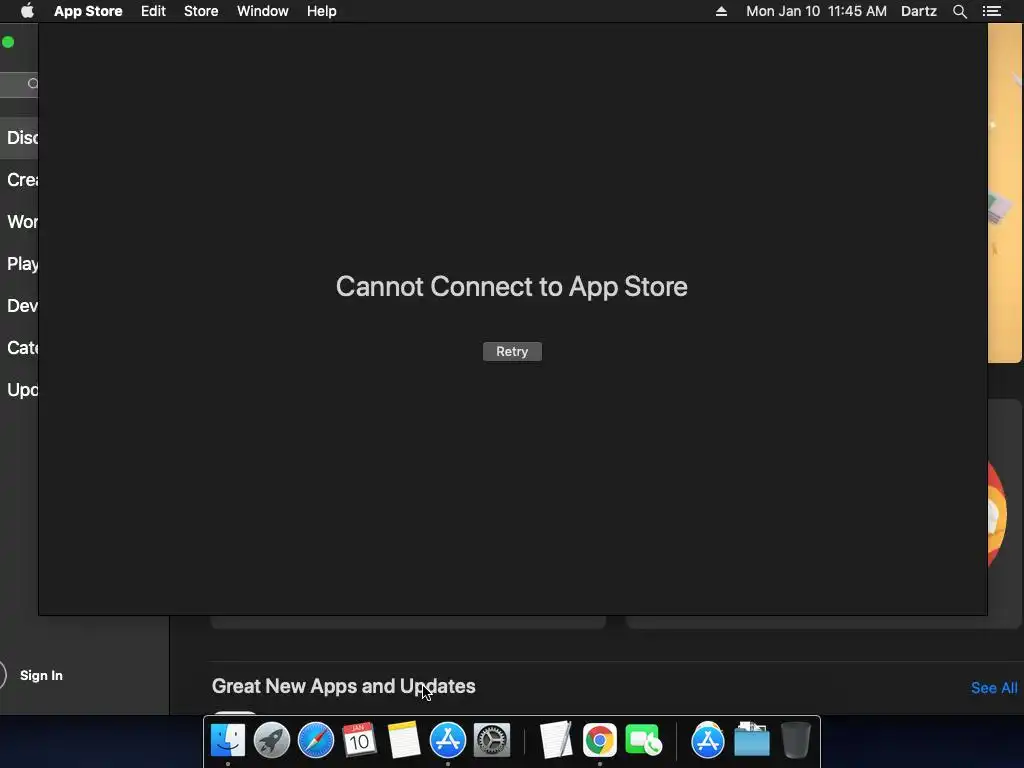Click the App Store search field
Image resolution: width=1024 pixels, height=768 pixels.
[20, 84]
